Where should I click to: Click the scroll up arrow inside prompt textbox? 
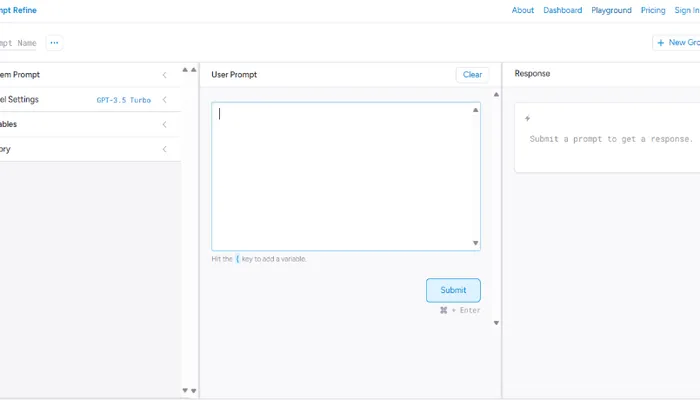475,110
